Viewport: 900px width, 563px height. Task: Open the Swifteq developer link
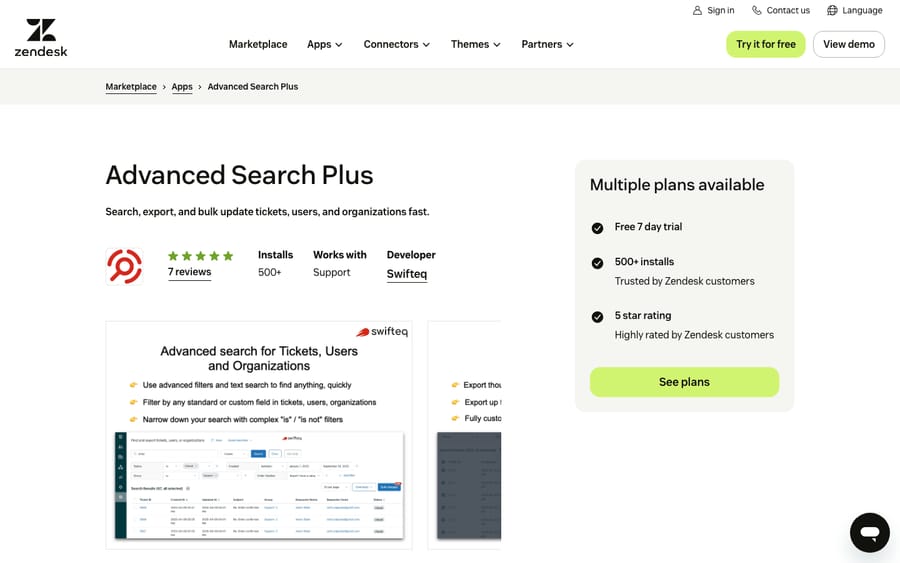tap(407, 274)
